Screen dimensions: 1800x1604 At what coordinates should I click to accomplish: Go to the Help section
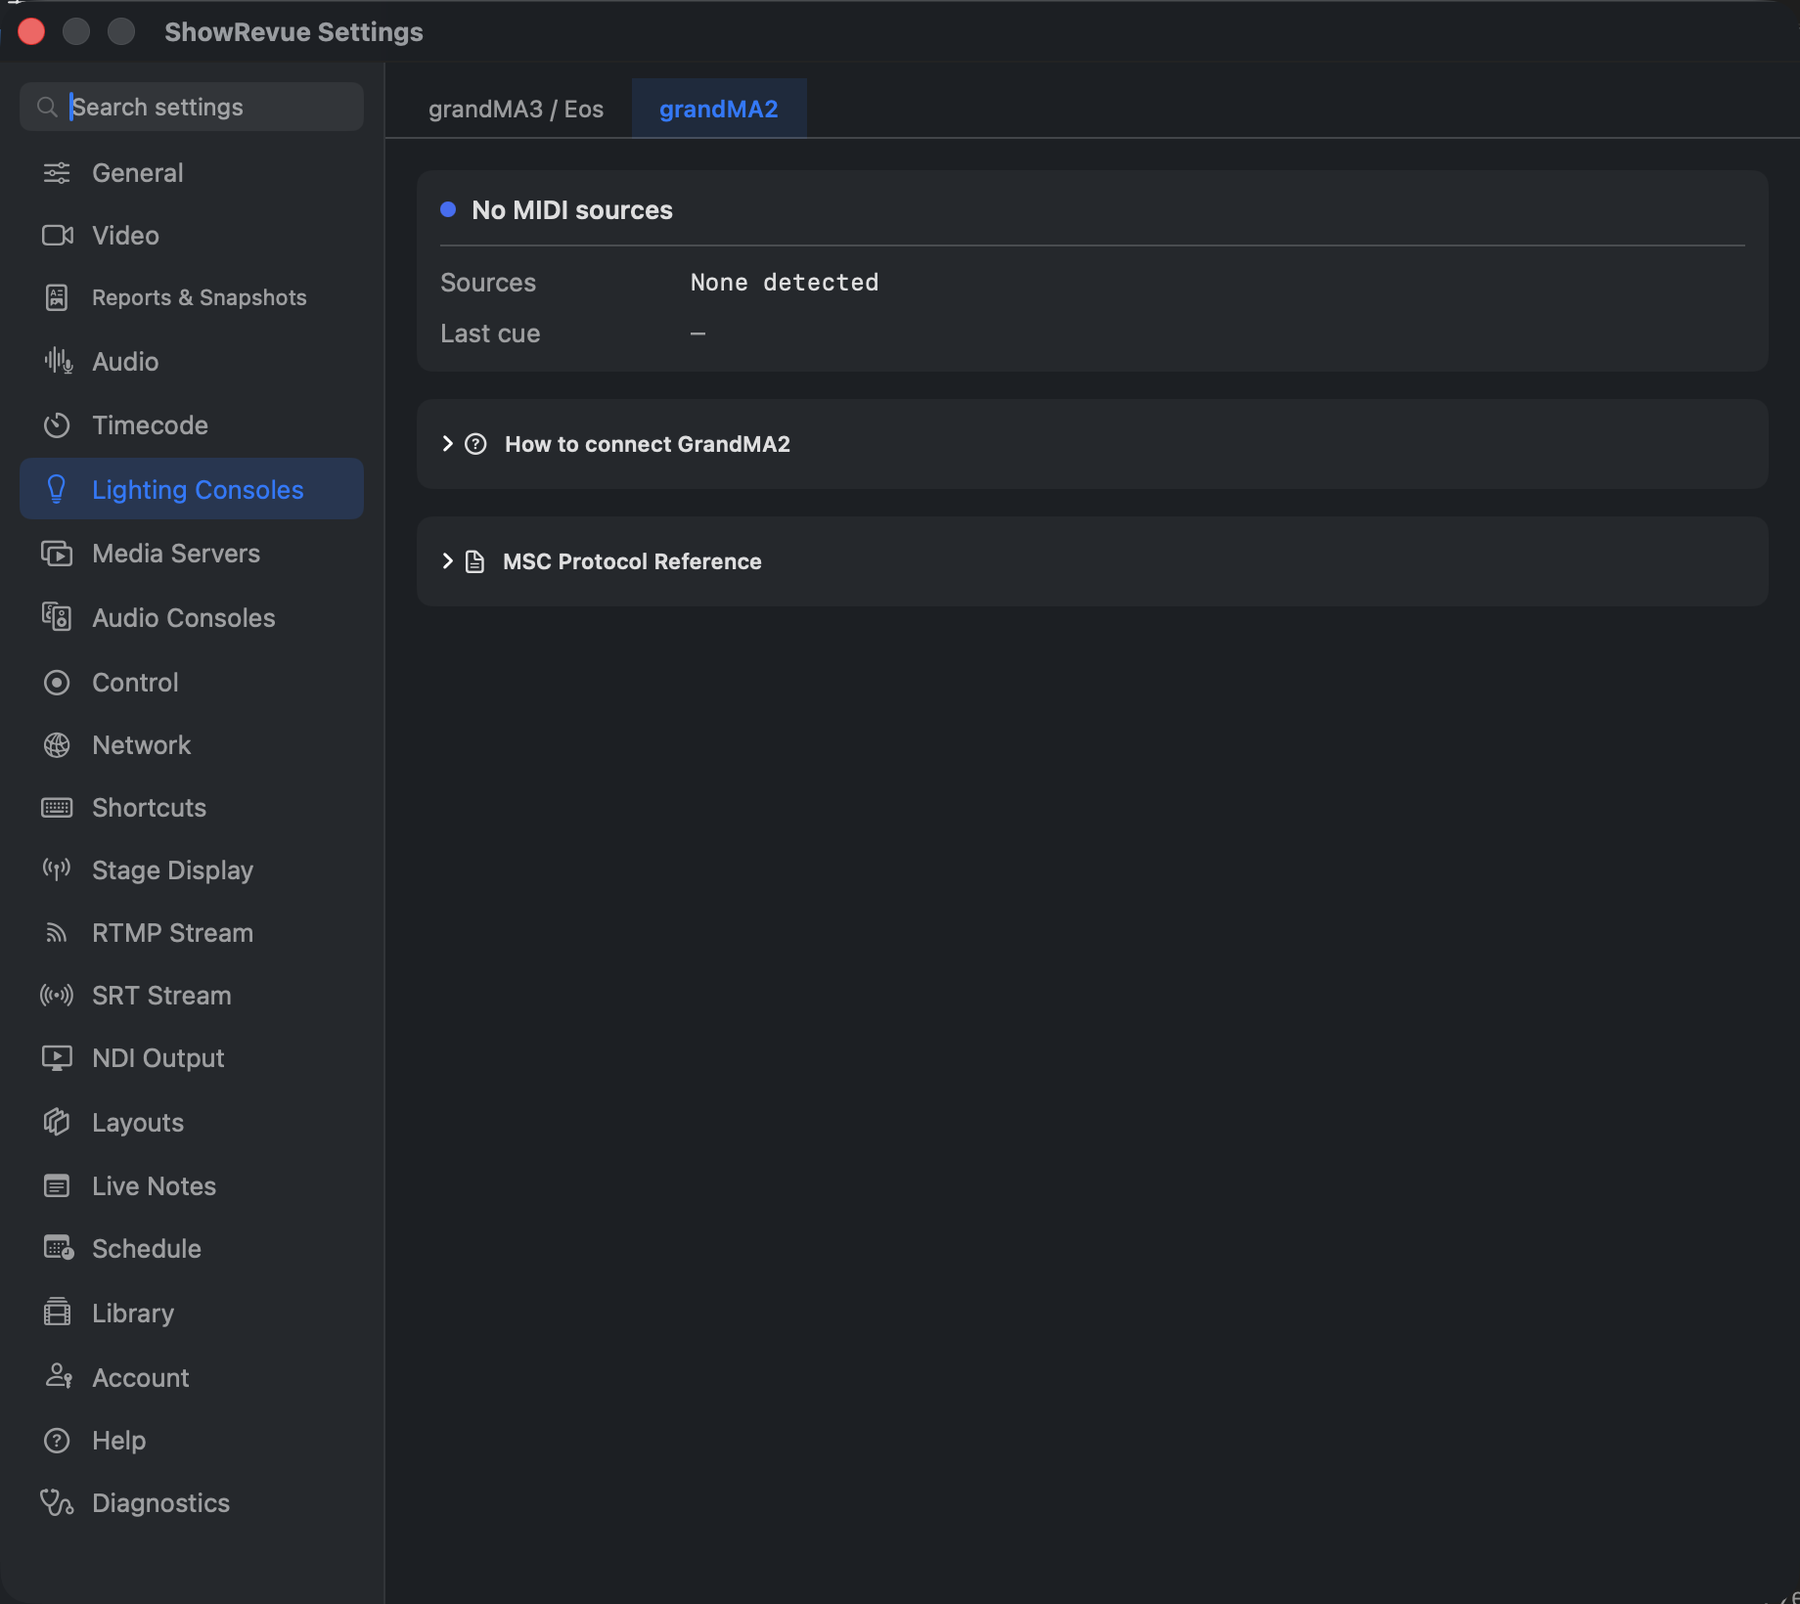[191, 1440]
